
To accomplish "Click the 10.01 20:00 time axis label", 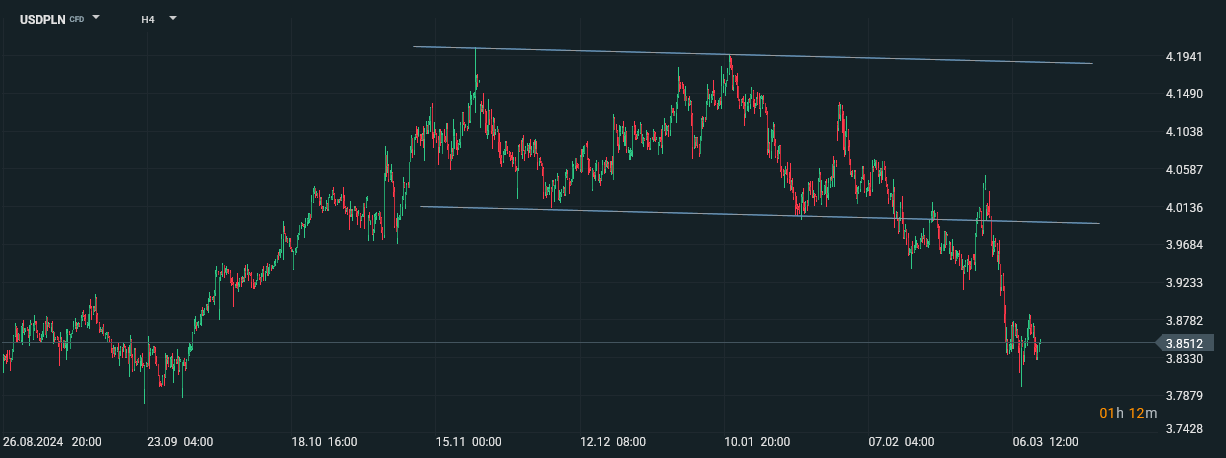I will [x=758, y=441].
